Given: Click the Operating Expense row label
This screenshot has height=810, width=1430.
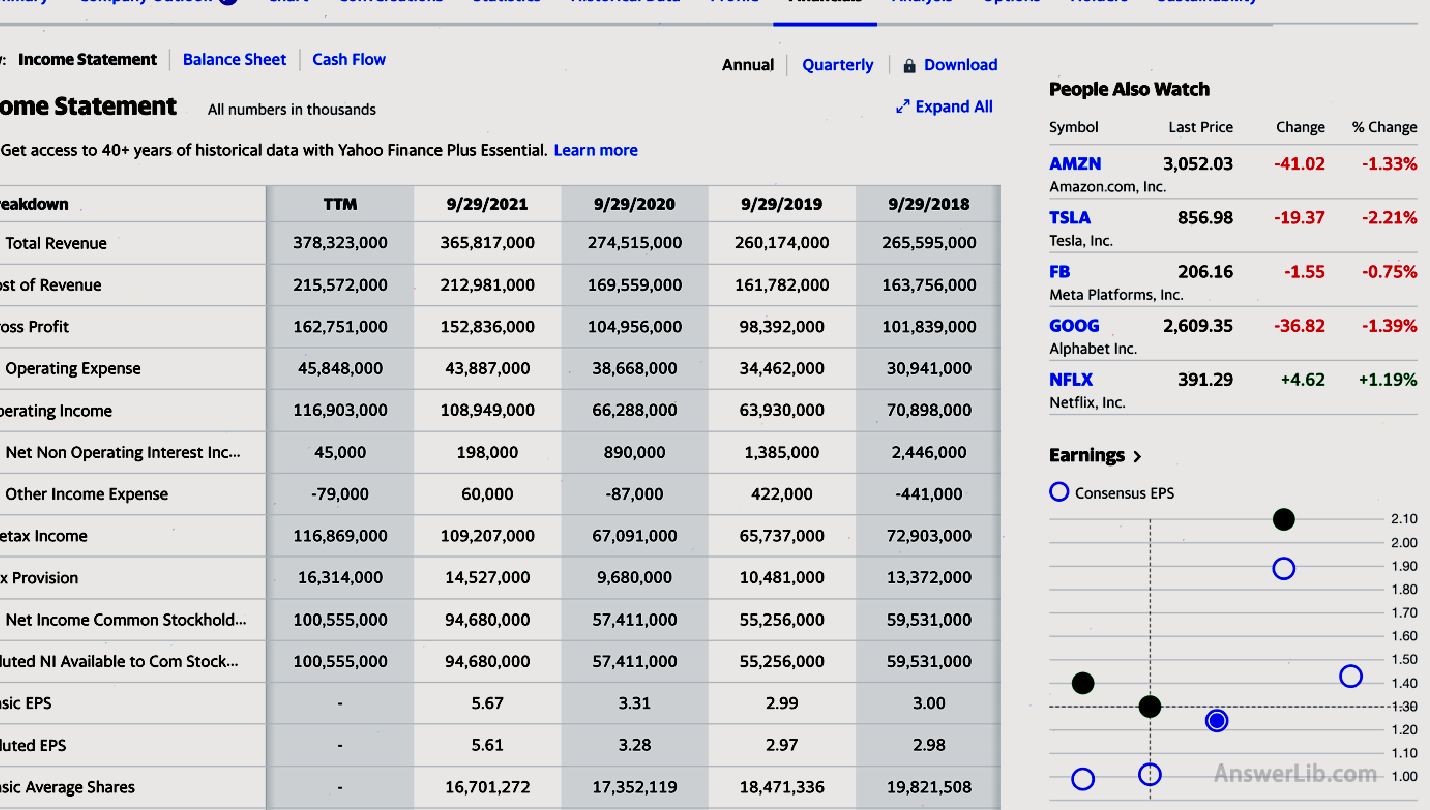Looking at the screenshot, I should pos(73,369).
